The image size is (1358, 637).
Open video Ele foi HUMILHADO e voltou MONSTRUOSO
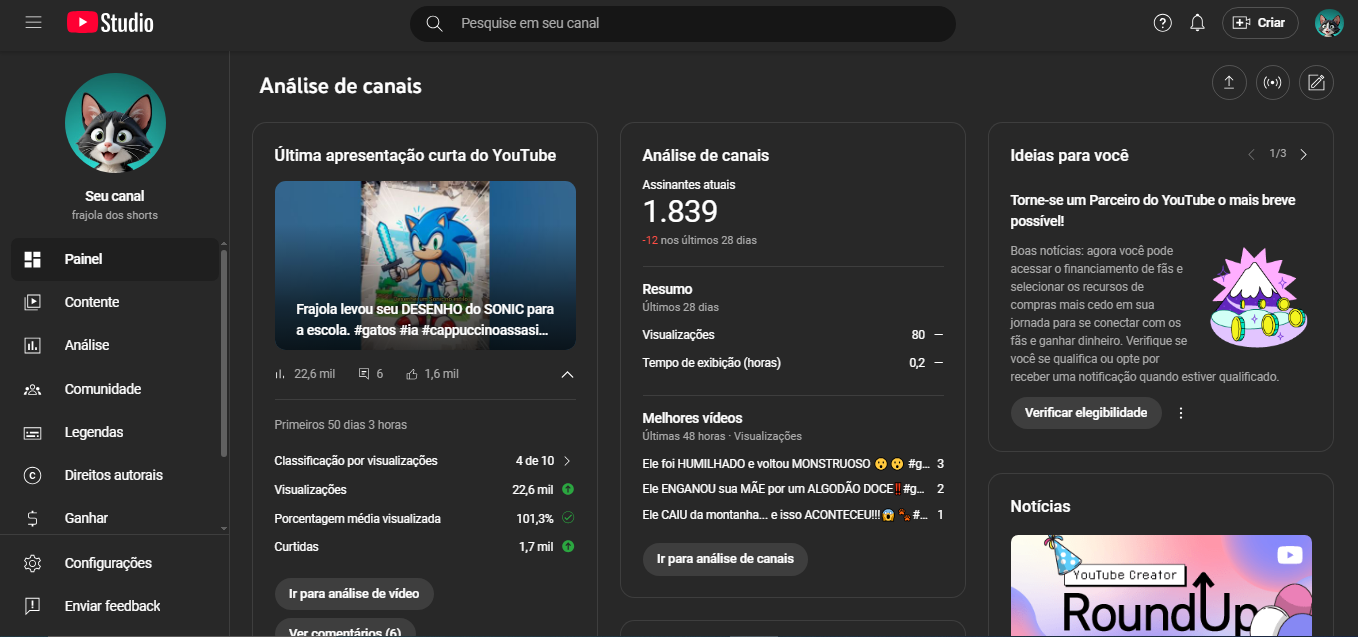[786, 464]
